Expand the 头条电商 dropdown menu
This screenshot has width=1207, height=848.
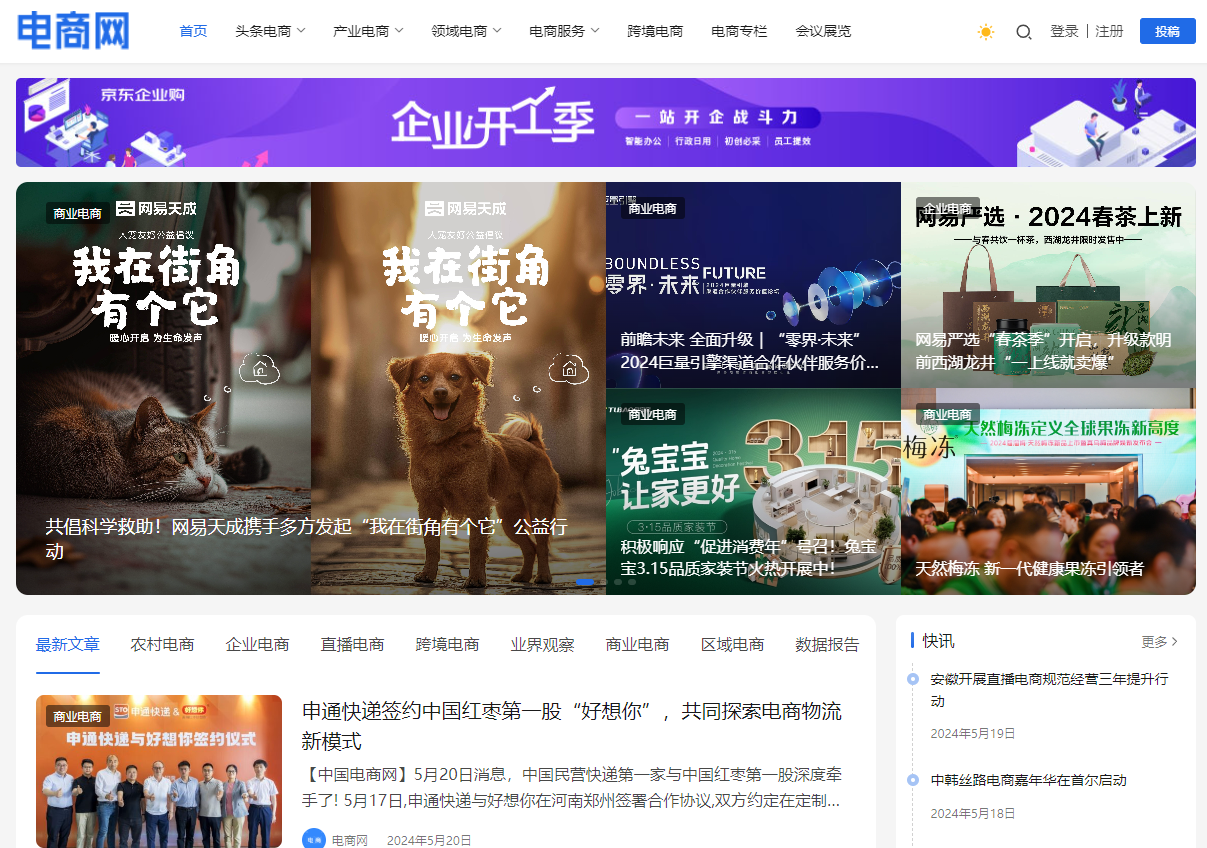270,31
